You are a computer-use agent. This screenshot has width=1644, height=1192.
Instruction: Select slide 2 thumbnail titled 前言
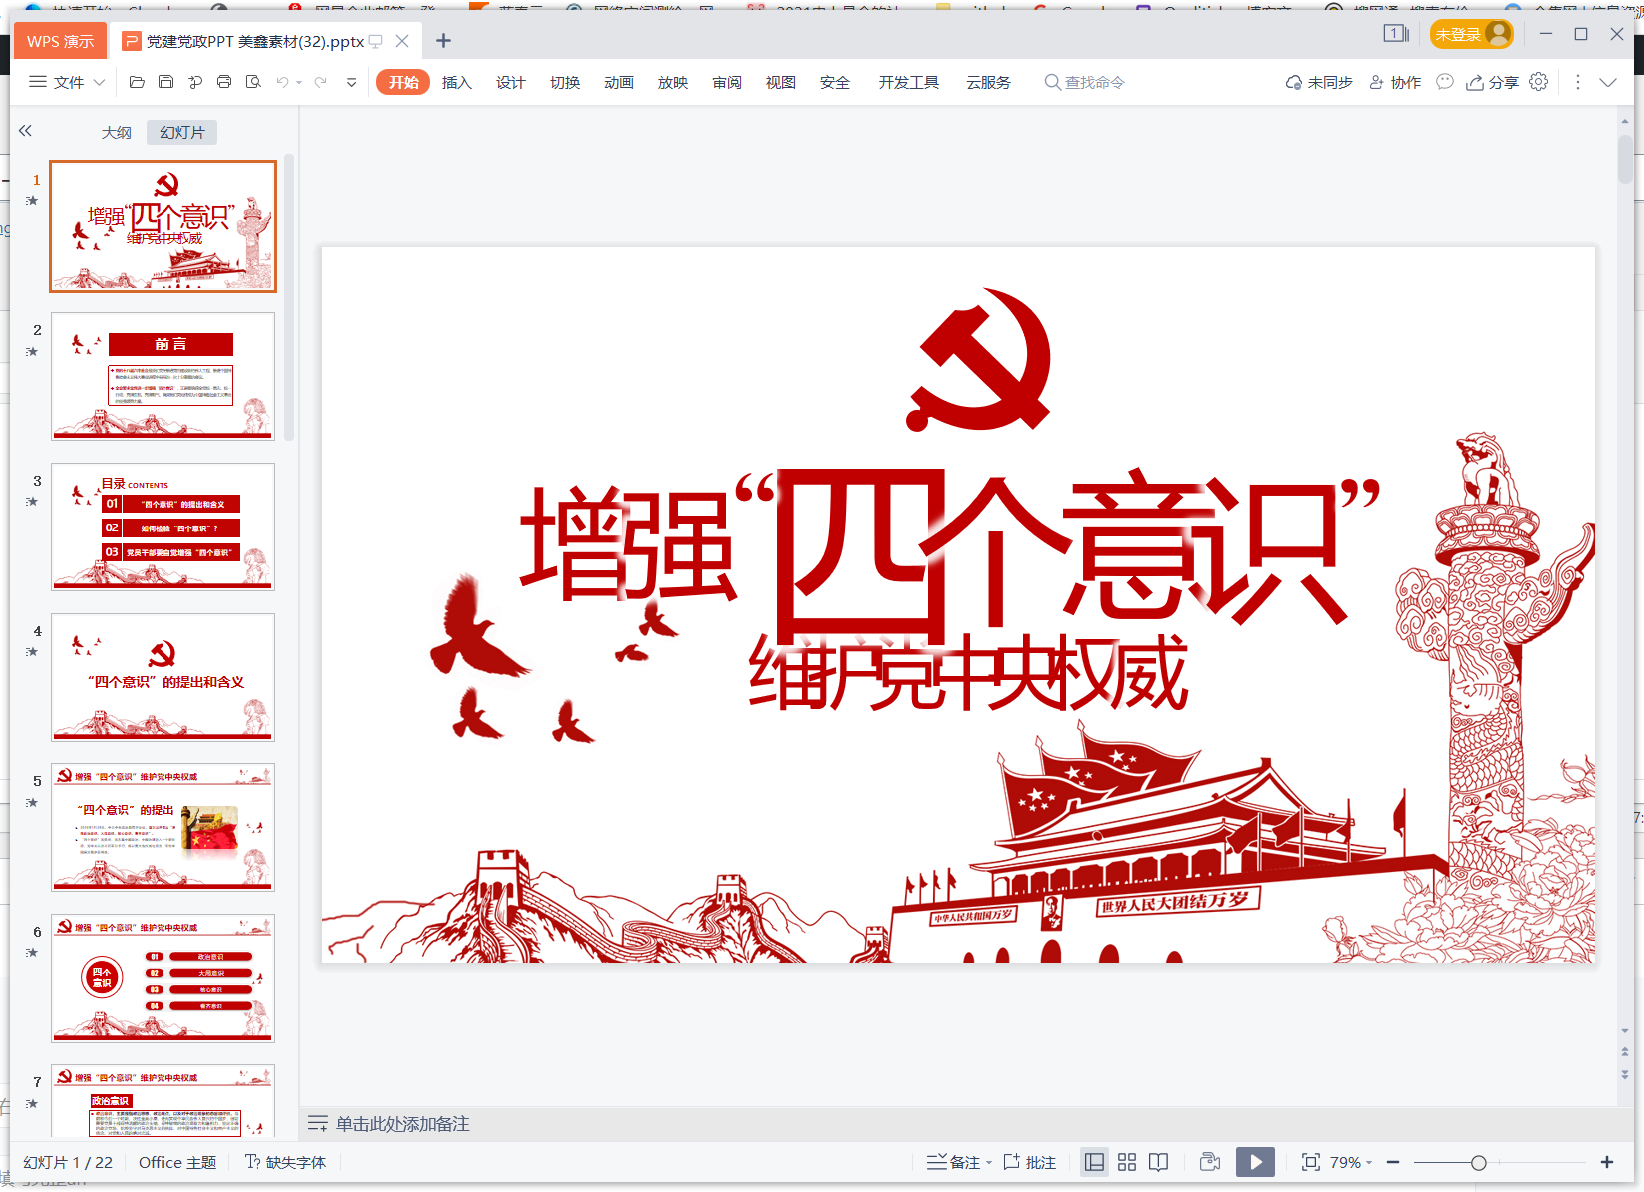pyautogui.click(x=163, y=376)
